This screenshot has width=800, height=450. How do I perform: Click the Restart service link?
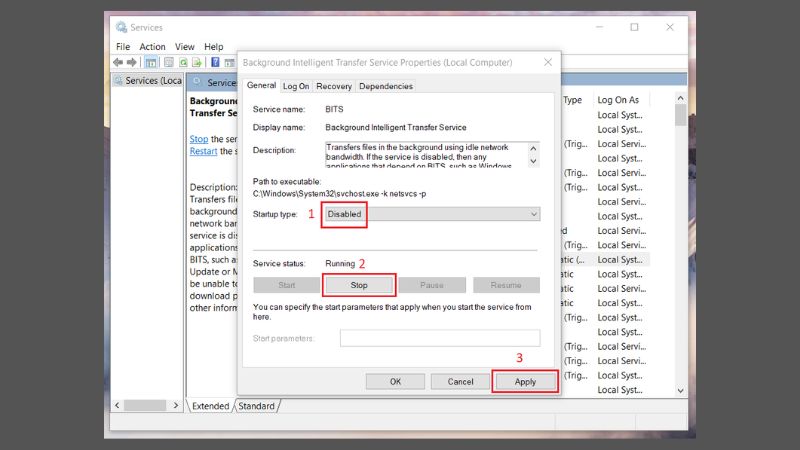(203, 151)
